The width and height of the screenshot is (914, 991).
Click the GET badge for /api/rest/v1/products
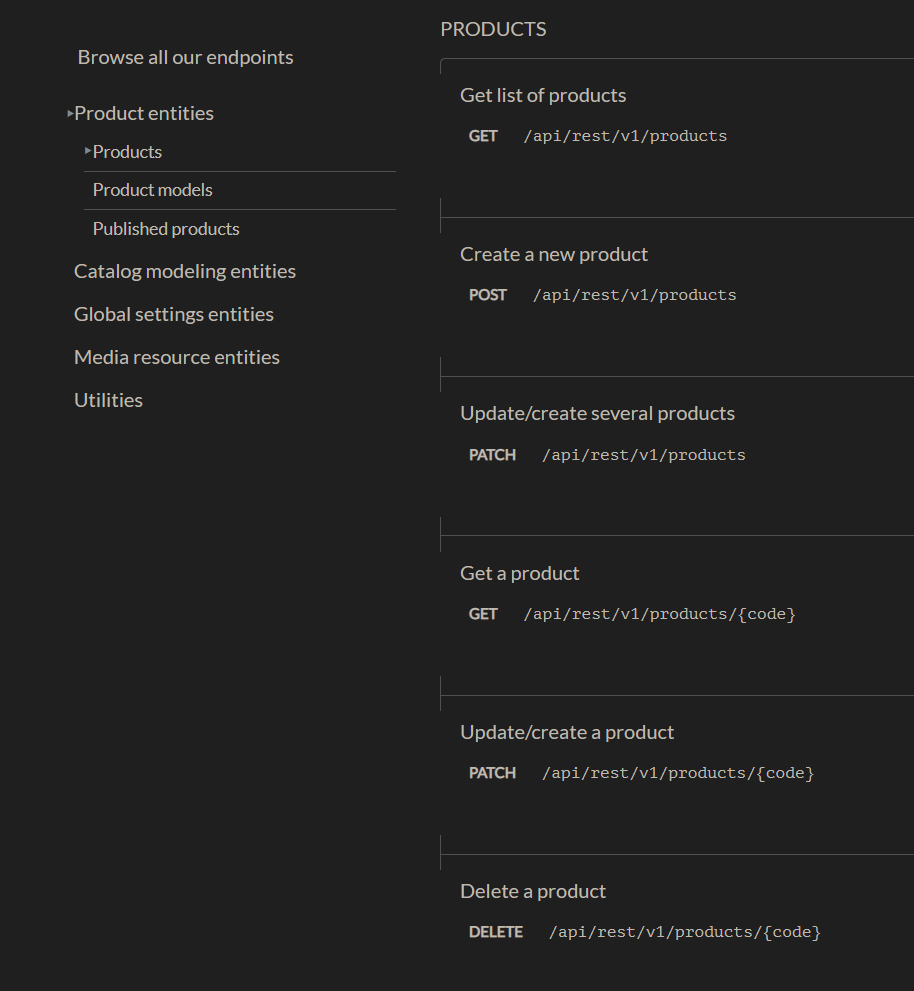pyautogui.click(x=483, y=135)
